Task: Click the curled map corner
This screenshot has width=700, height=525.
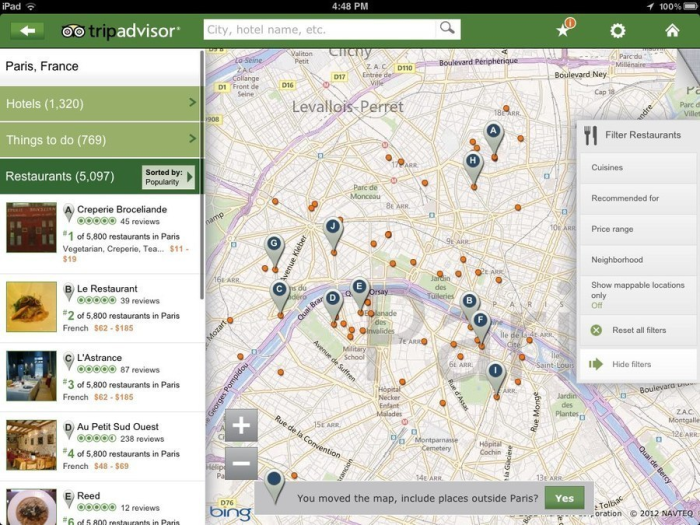Action: click(x=688, y=67)
